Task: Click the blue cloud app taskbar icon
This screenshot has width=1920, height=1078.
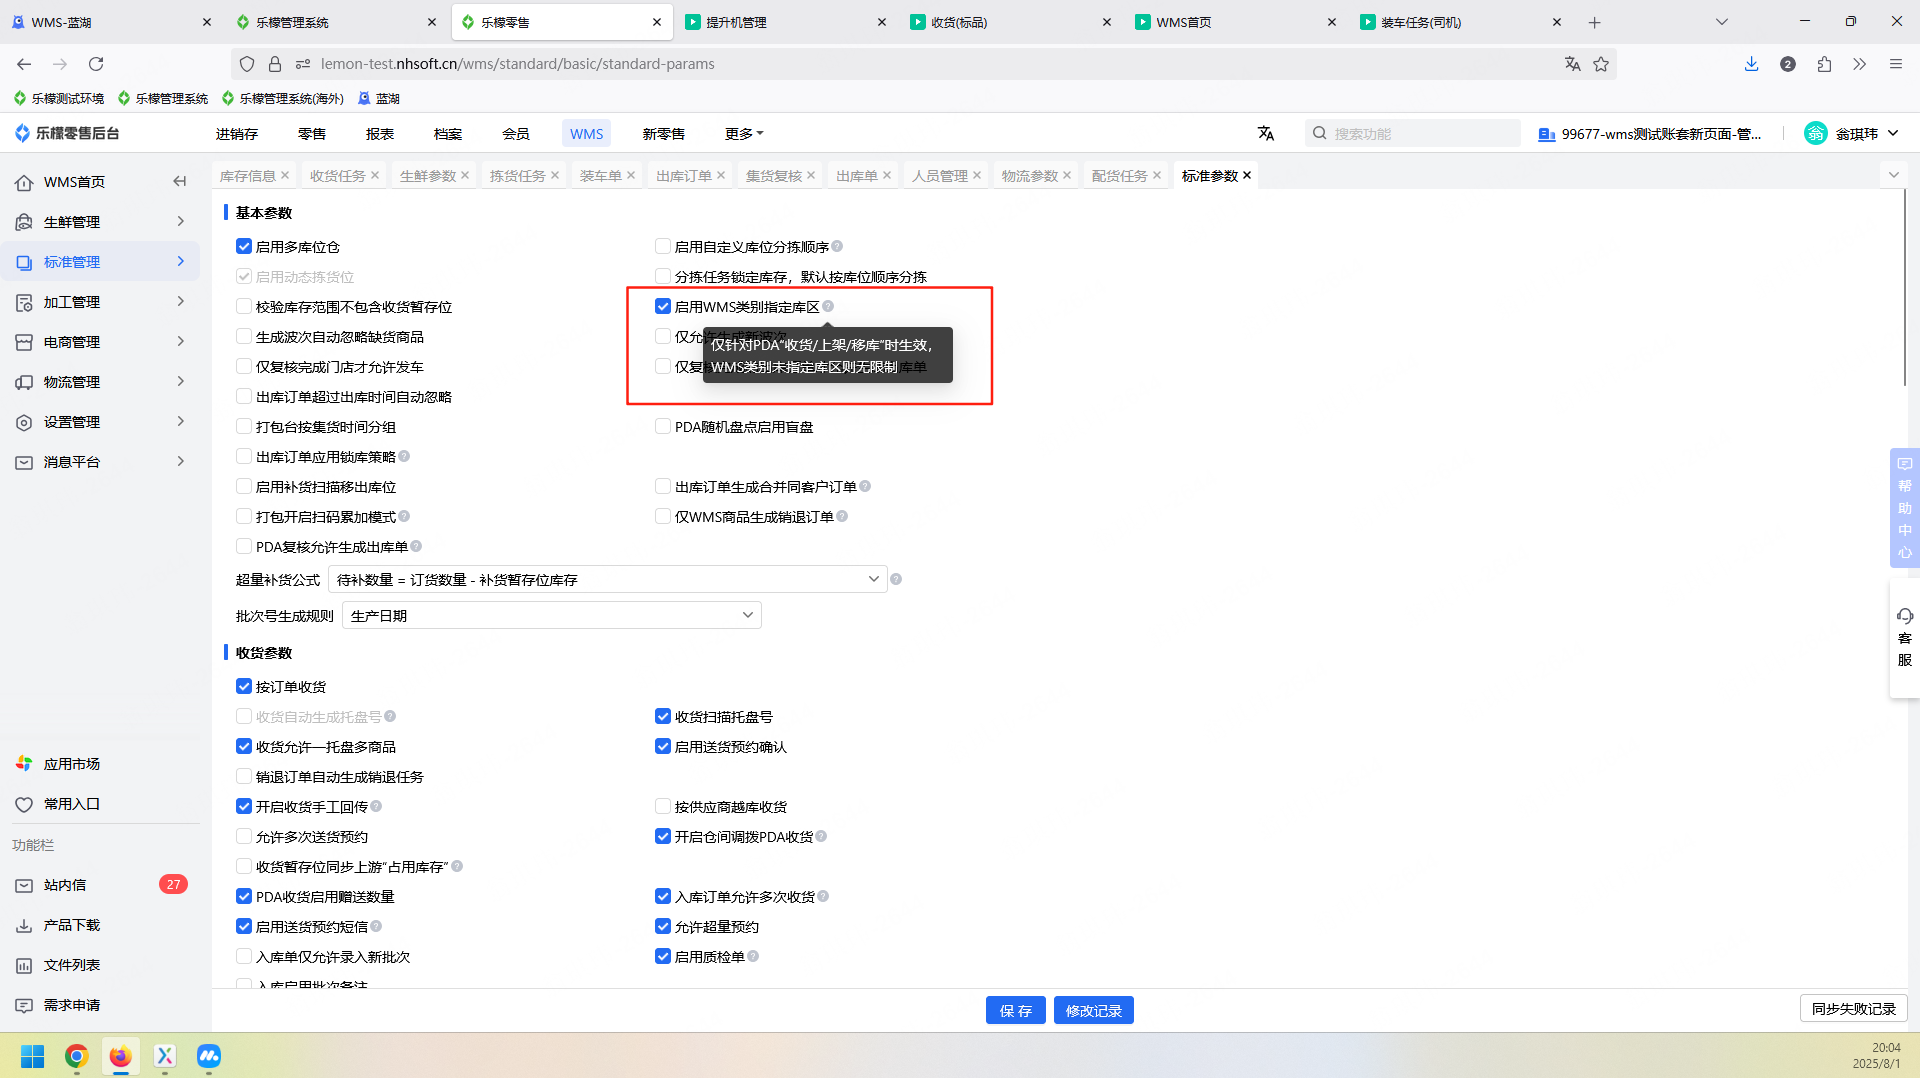Action: pyautogui.click(x=209, y=1056)
